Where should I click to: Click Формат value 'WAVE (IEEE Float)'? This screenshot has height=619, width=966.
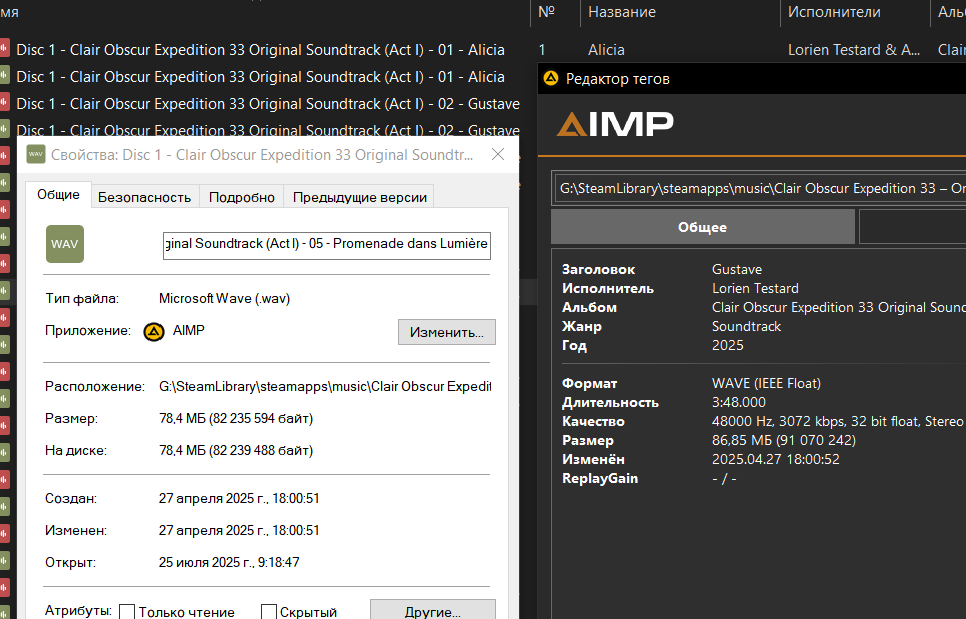pyautogui.click(x=766, y=383)
